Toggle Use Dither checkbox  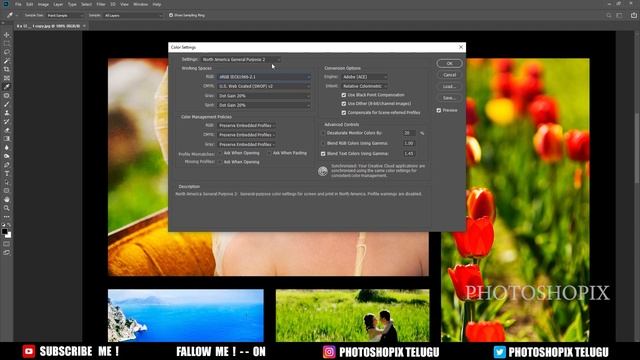(x=344, y=104)
